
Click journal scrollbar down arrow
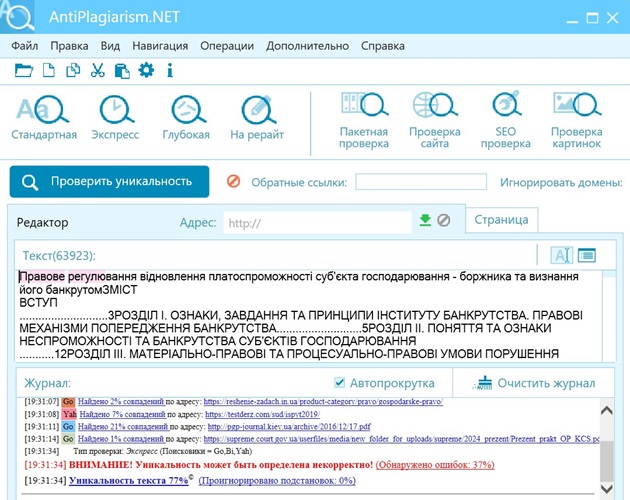click(606, 489)
